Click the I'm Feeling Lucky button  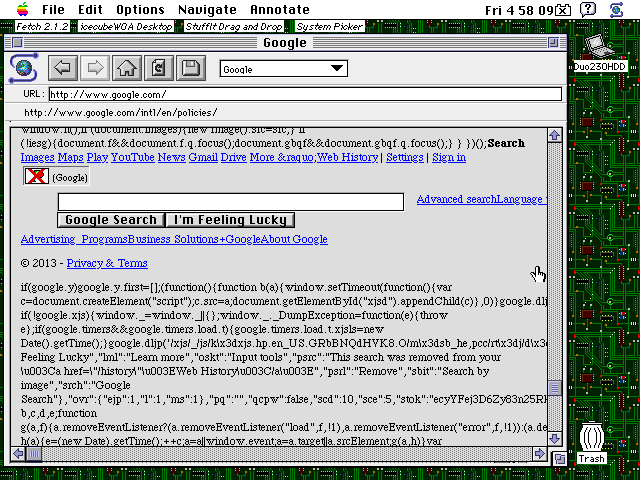pos(230,220)
